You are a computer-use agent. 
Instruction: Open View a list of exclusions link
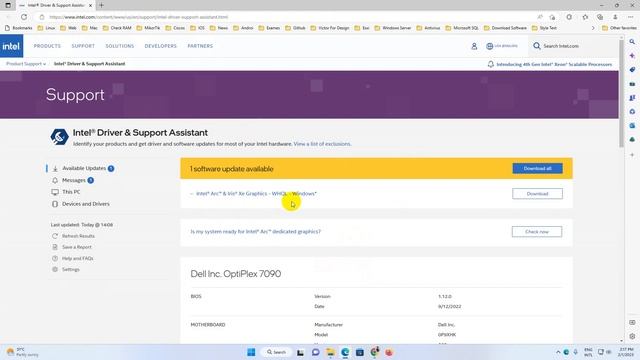click(322, 144)
